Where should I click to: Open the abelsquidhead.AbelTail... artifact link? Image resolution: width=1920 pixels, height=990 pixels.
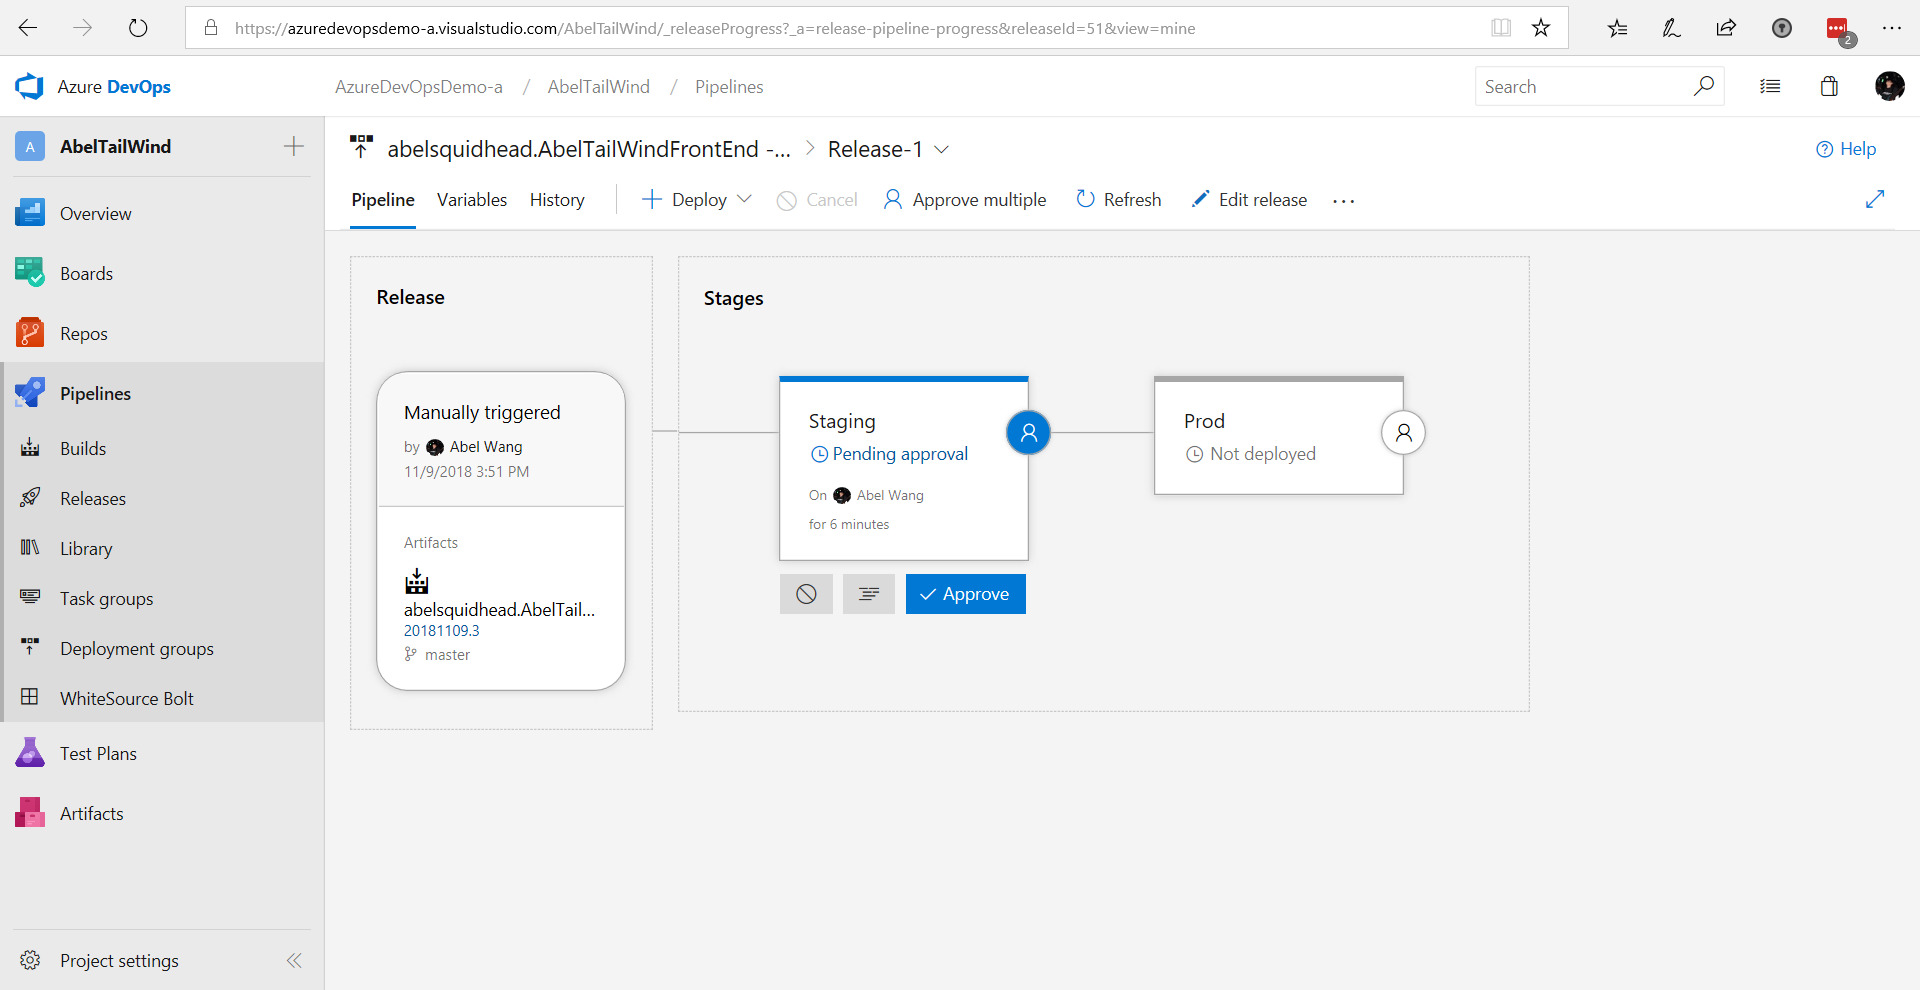(x=499, y=610)
